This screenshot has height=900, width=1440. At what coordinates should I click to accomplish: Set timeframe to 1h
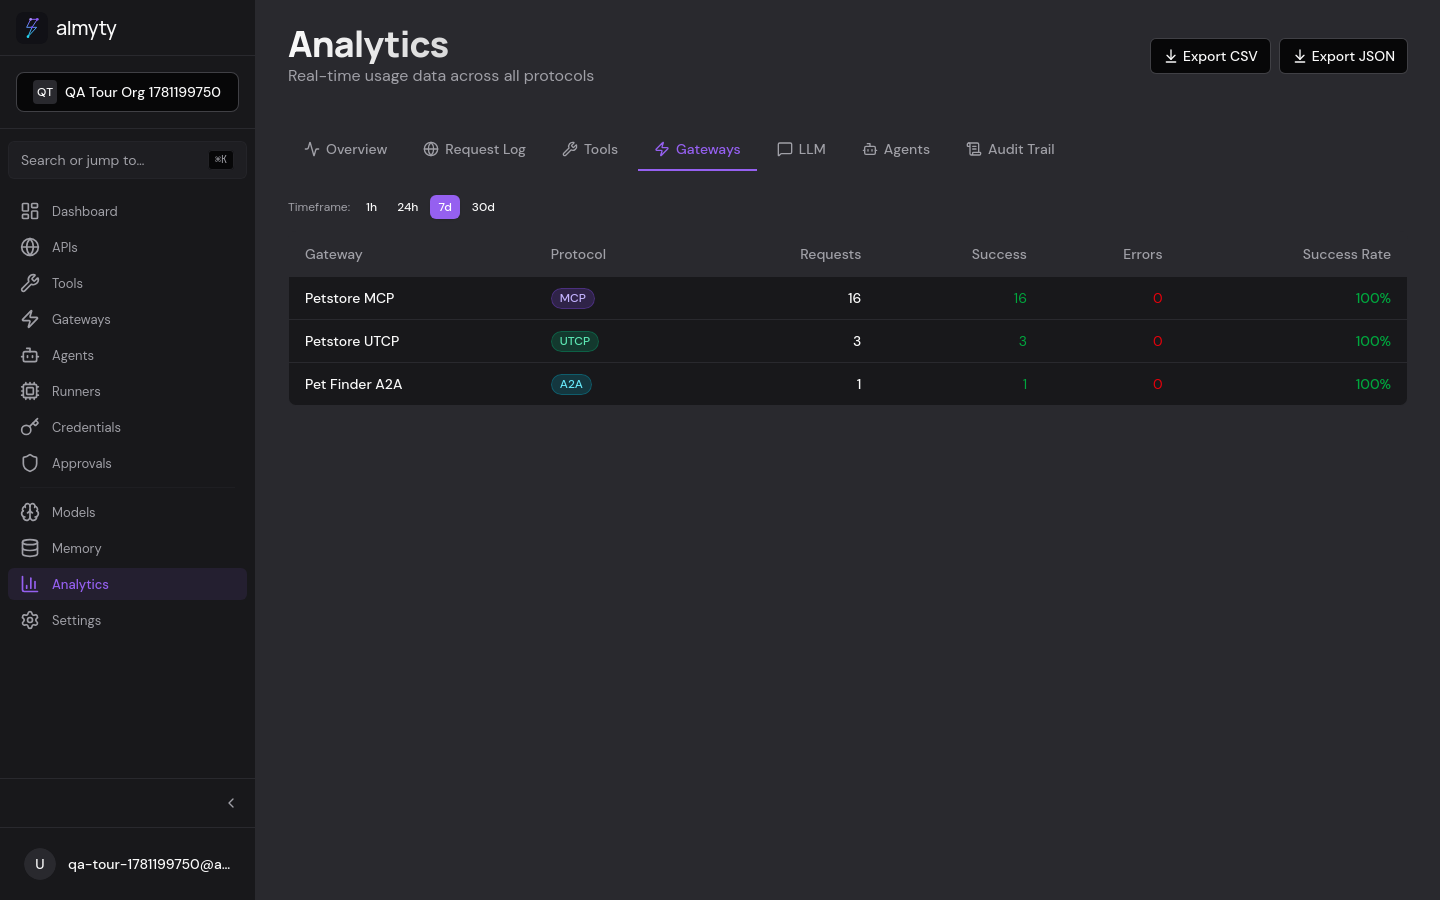pos(371,207)
